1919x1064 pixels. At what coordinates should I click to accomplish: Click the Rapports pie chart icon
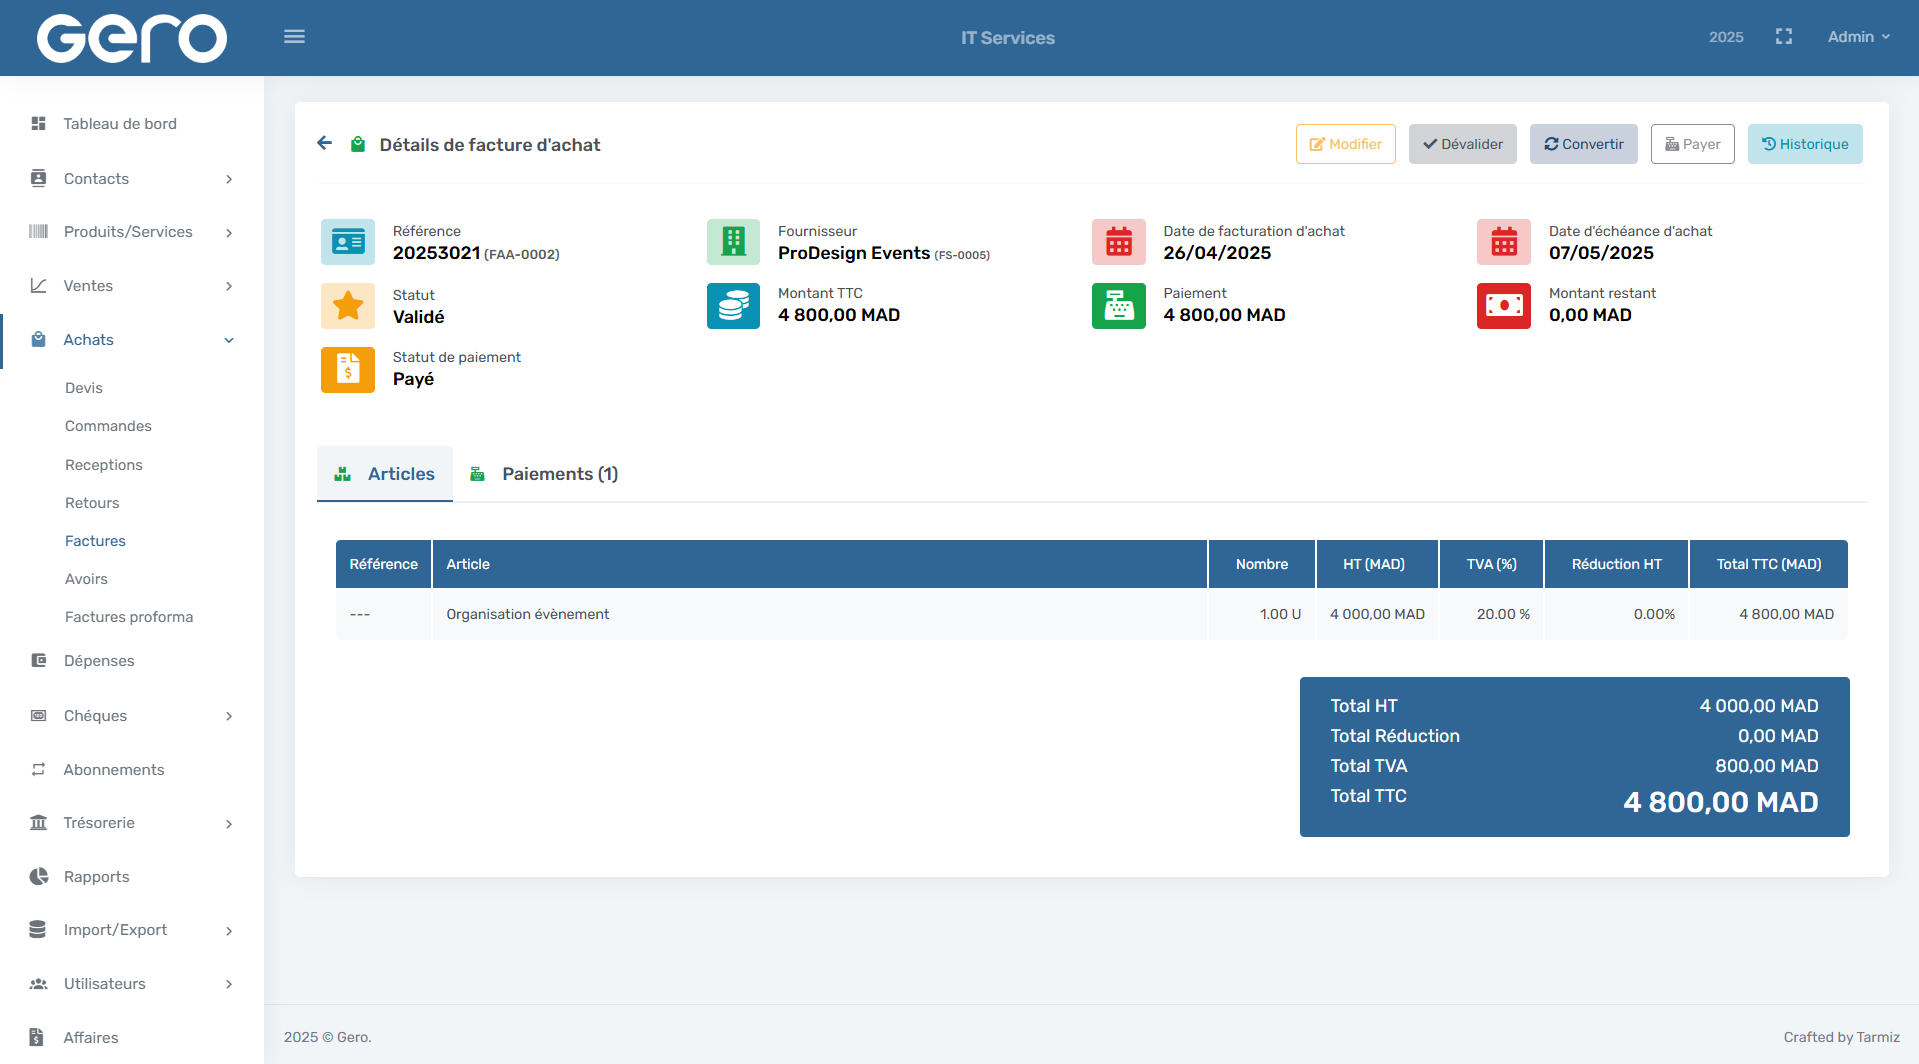coord(39,877)
